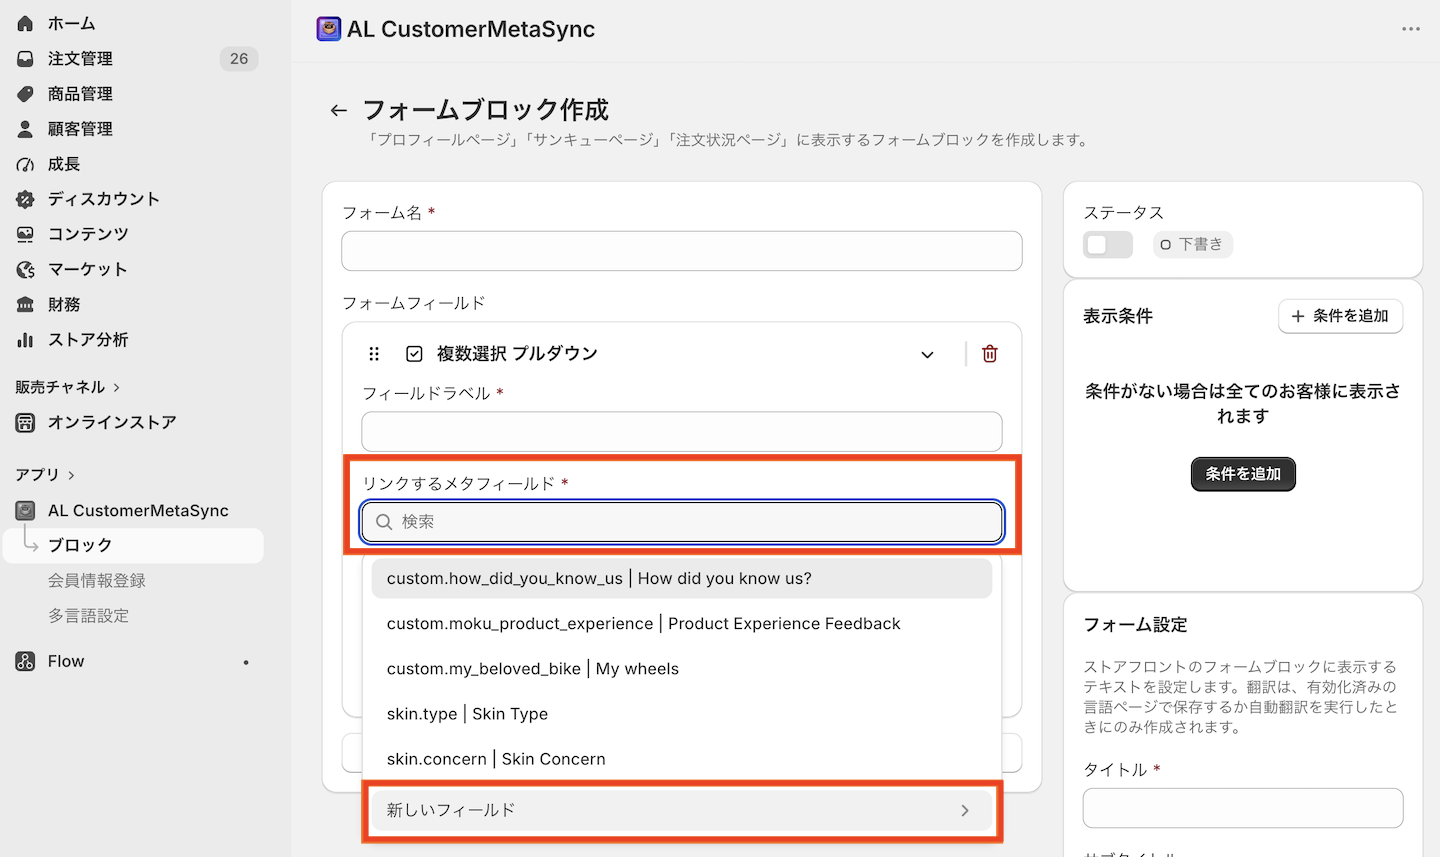Open the 新しいフィールド submenu
Viewport: 1440px width, 857px height.
click(x=682, y=811)
